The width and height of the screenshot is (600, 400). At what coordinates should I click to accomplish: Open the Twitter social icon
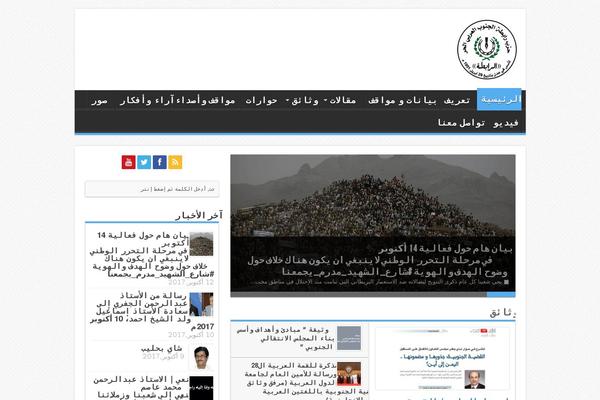[144, 162]
